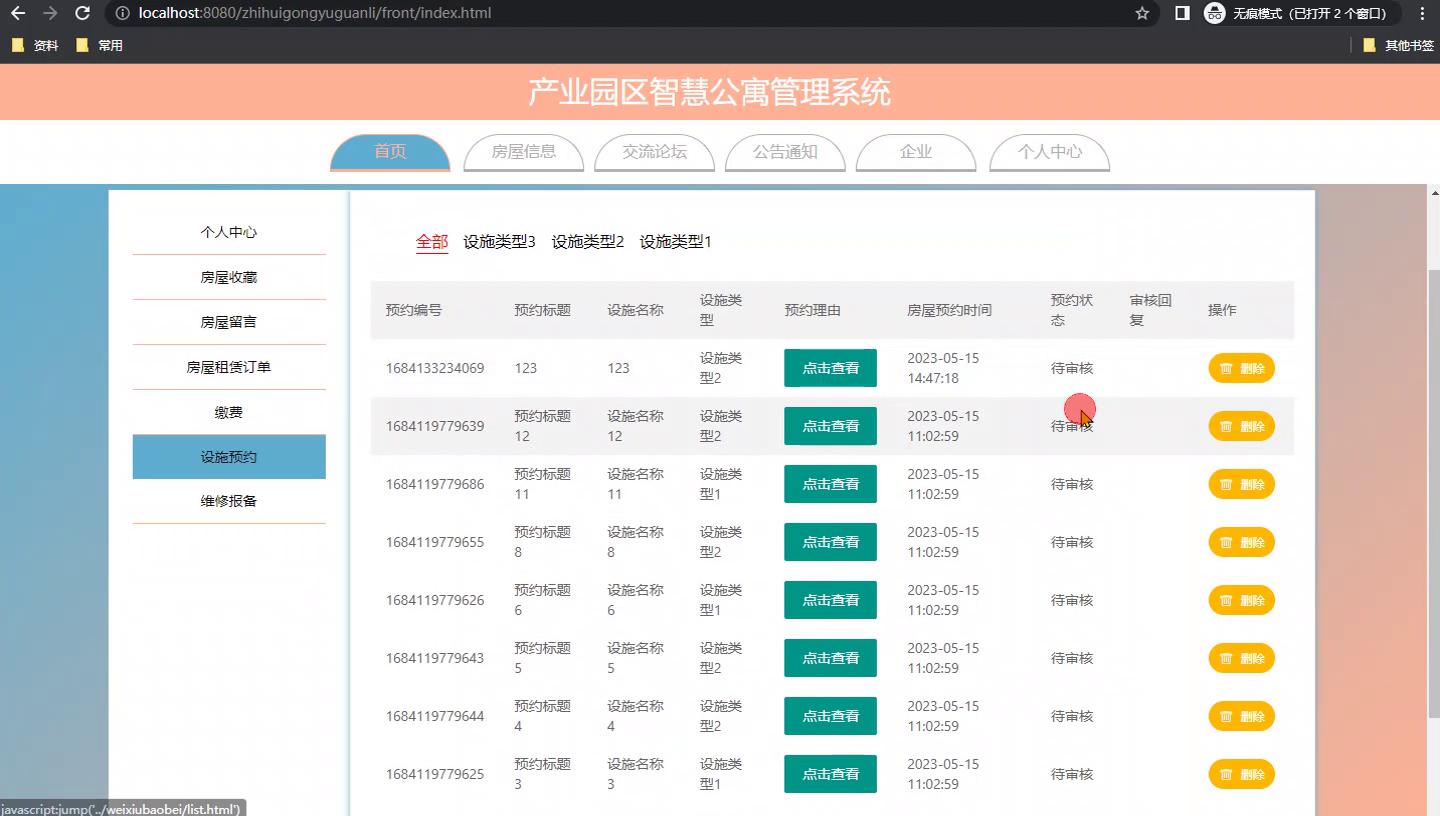Filter by 设施类型2
1440x816 pixels.
pyautogui.click(x=588, y=242)
